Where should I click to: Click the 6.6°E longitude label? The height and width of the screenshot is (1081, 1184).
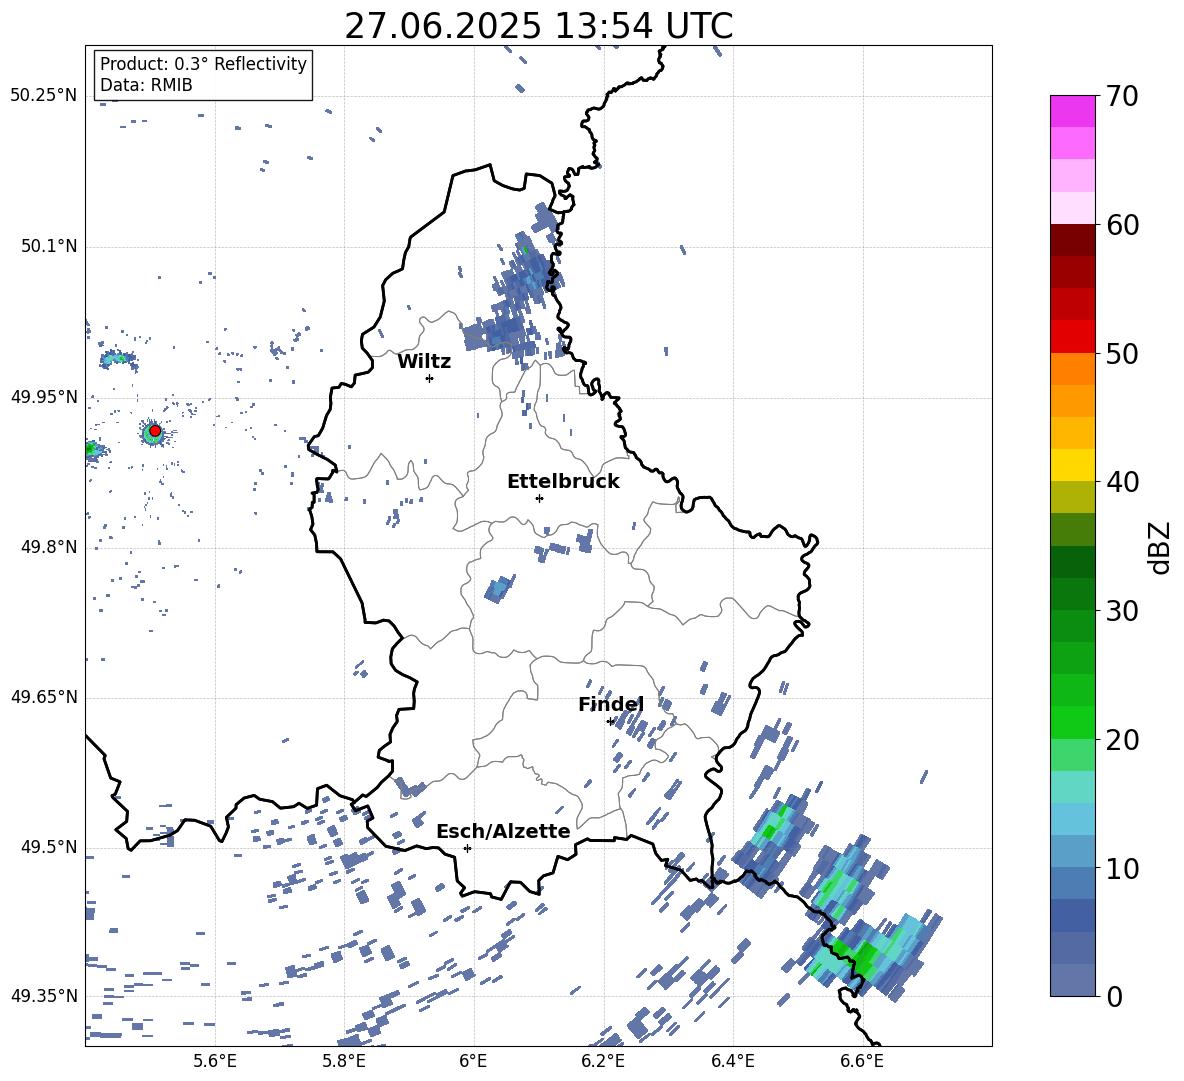click(862, 1061)
